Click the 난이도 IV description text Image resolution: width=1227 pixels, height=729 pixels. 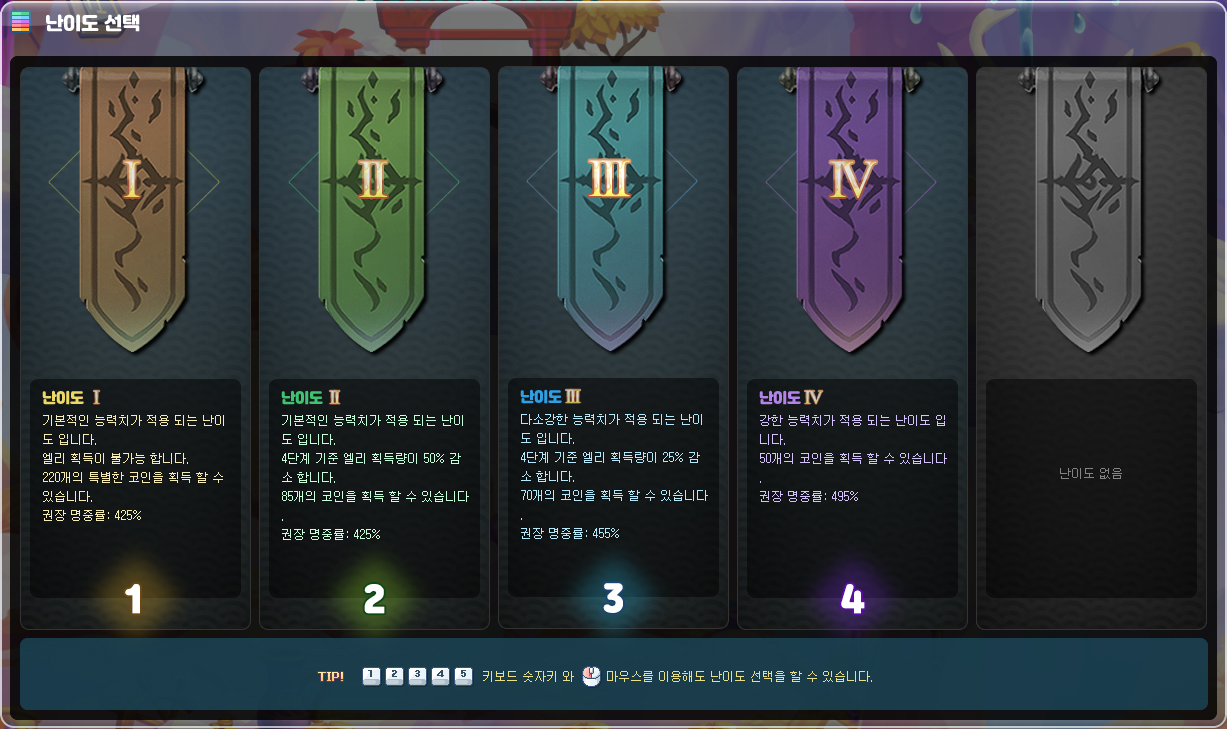852,458
